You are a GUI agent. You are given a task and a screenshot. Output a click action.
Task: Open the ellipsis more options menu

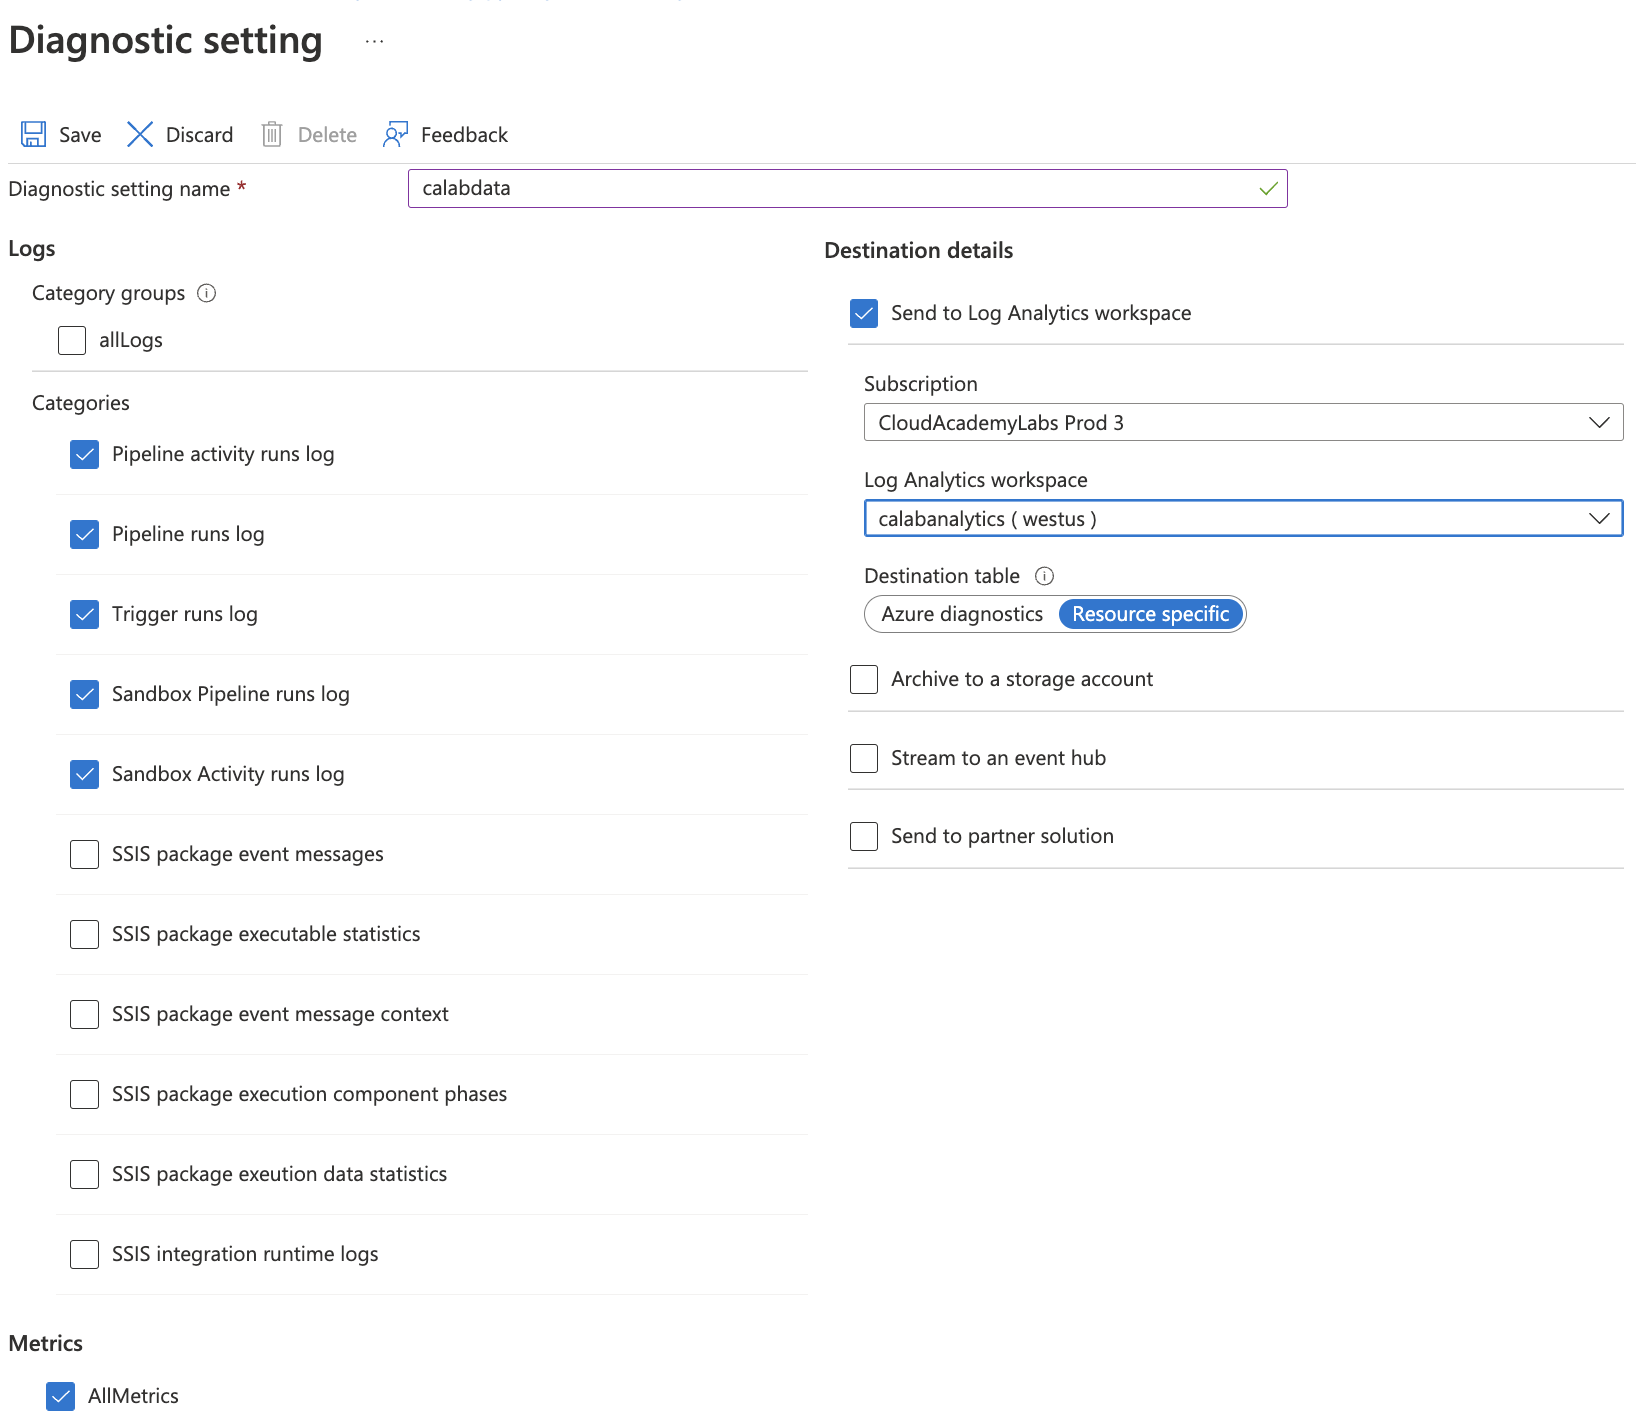click(x=374, y=42)
